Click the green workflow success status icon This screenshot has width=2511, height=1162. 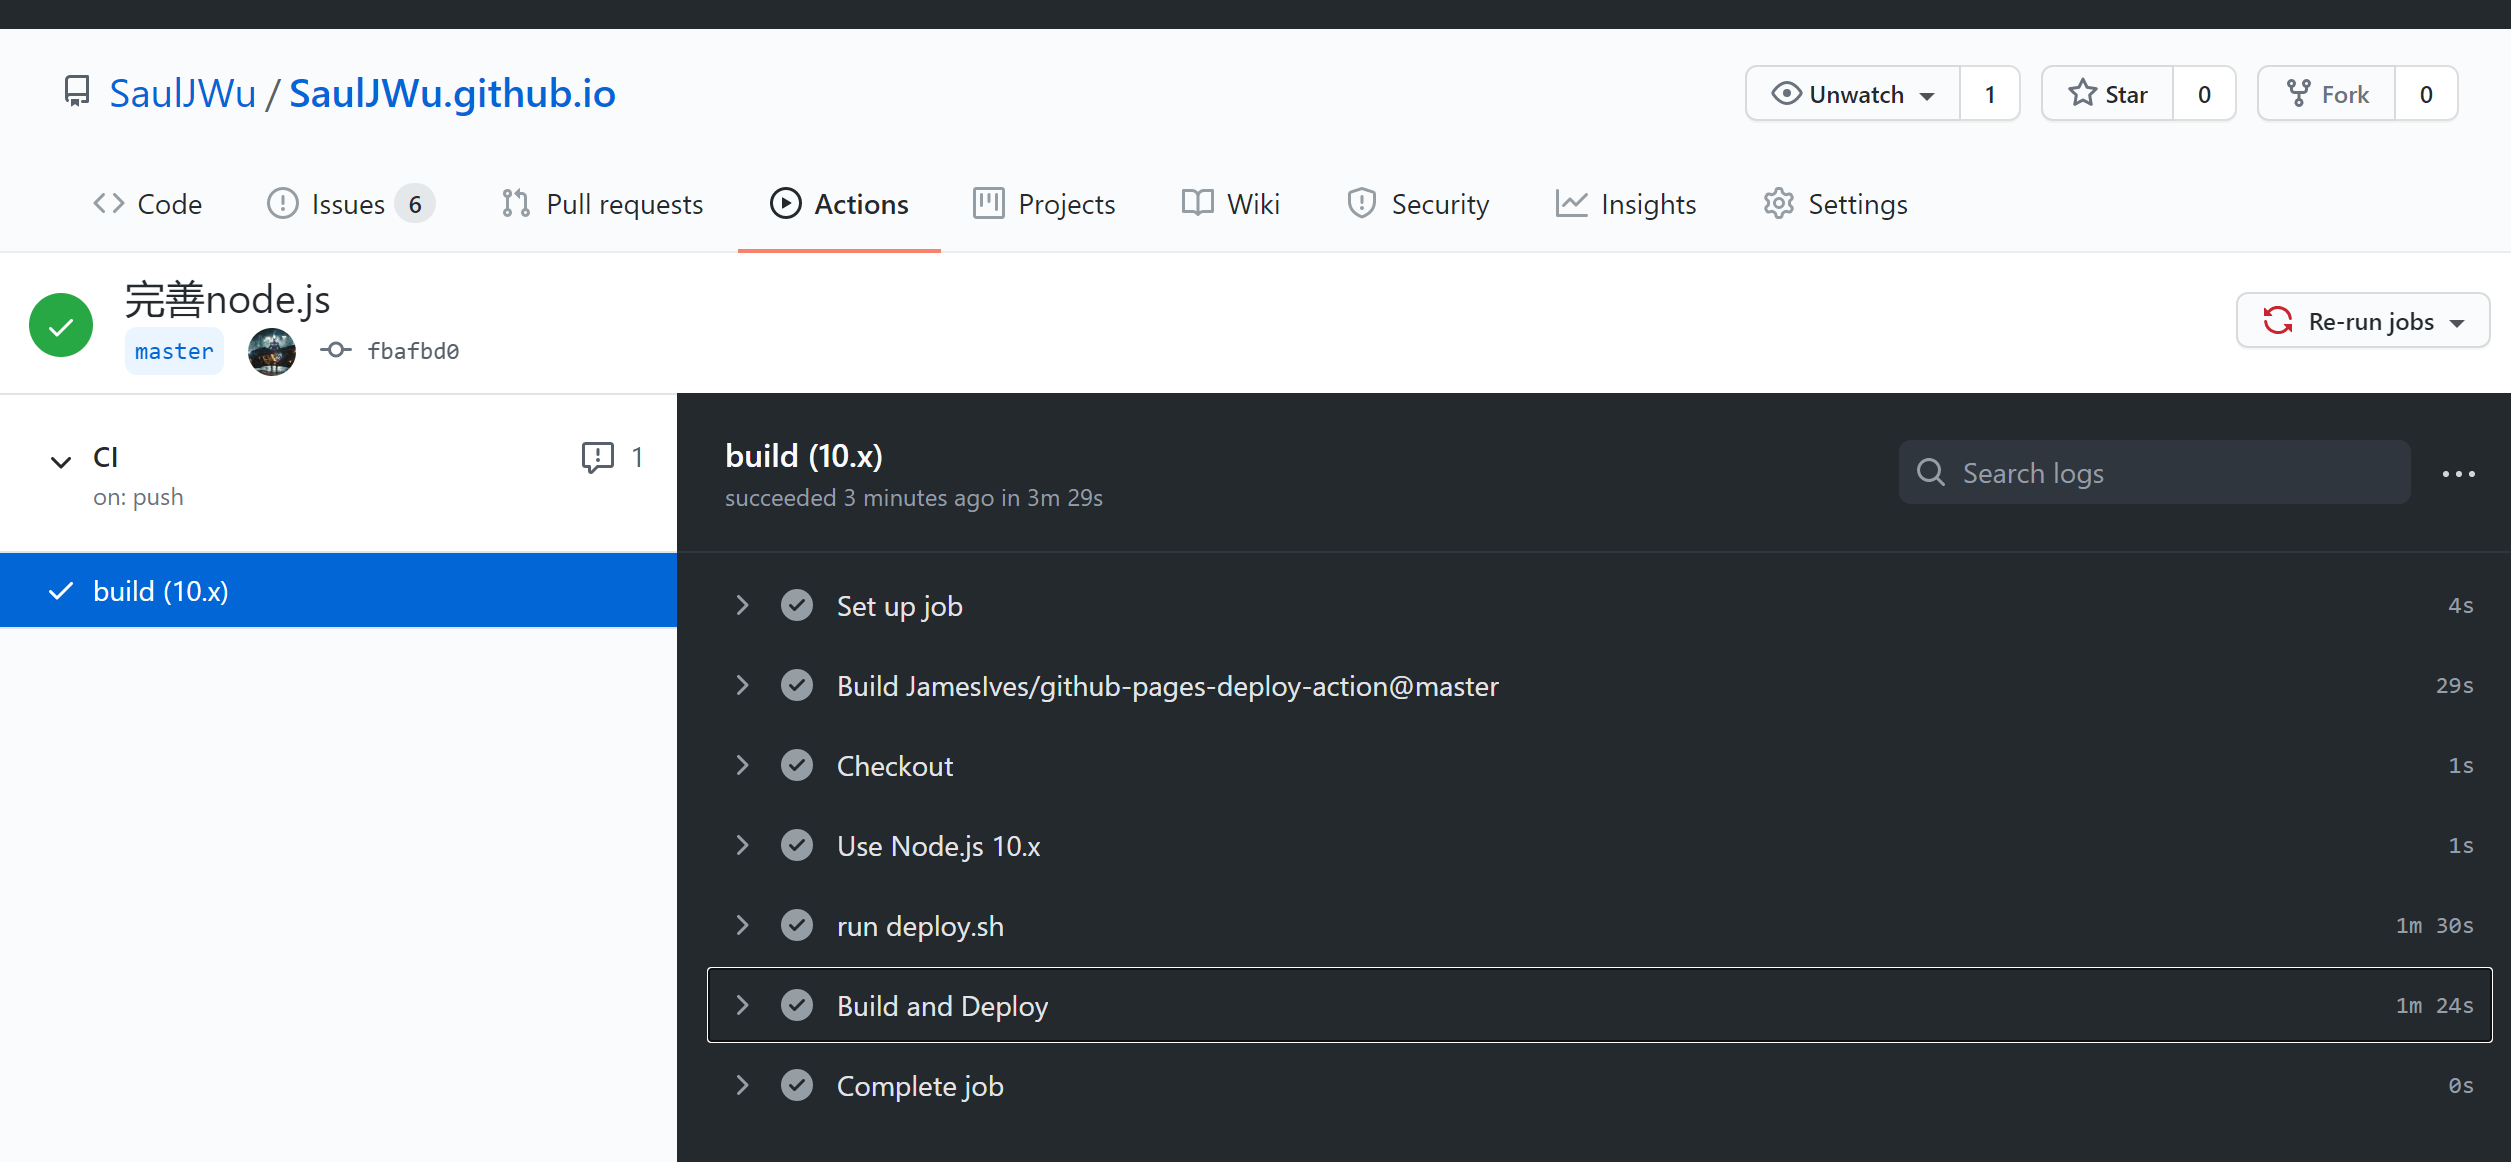point(61,325)
